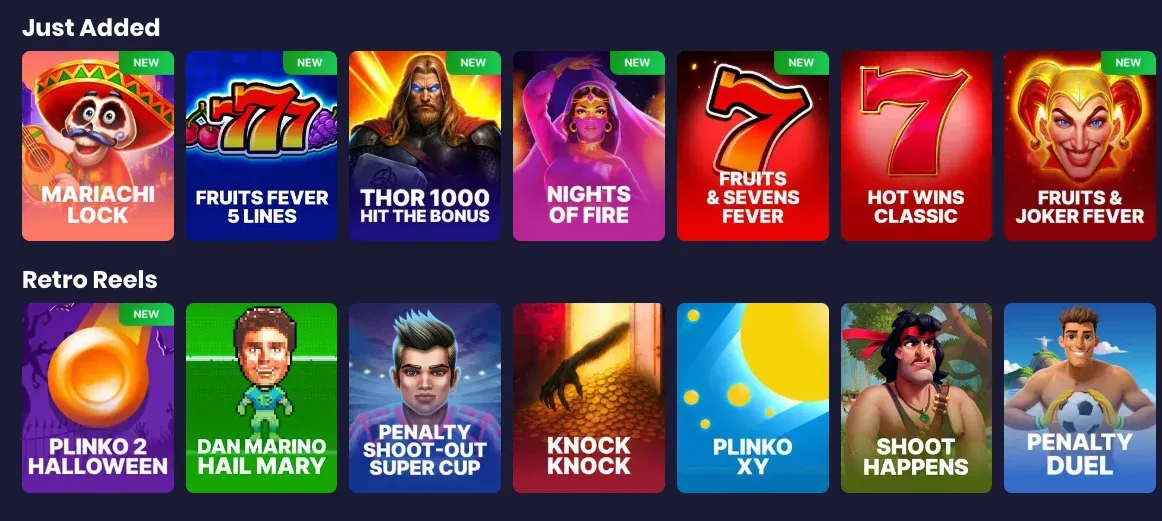Select the Penalty Duel game tile

pos(1079,398)
